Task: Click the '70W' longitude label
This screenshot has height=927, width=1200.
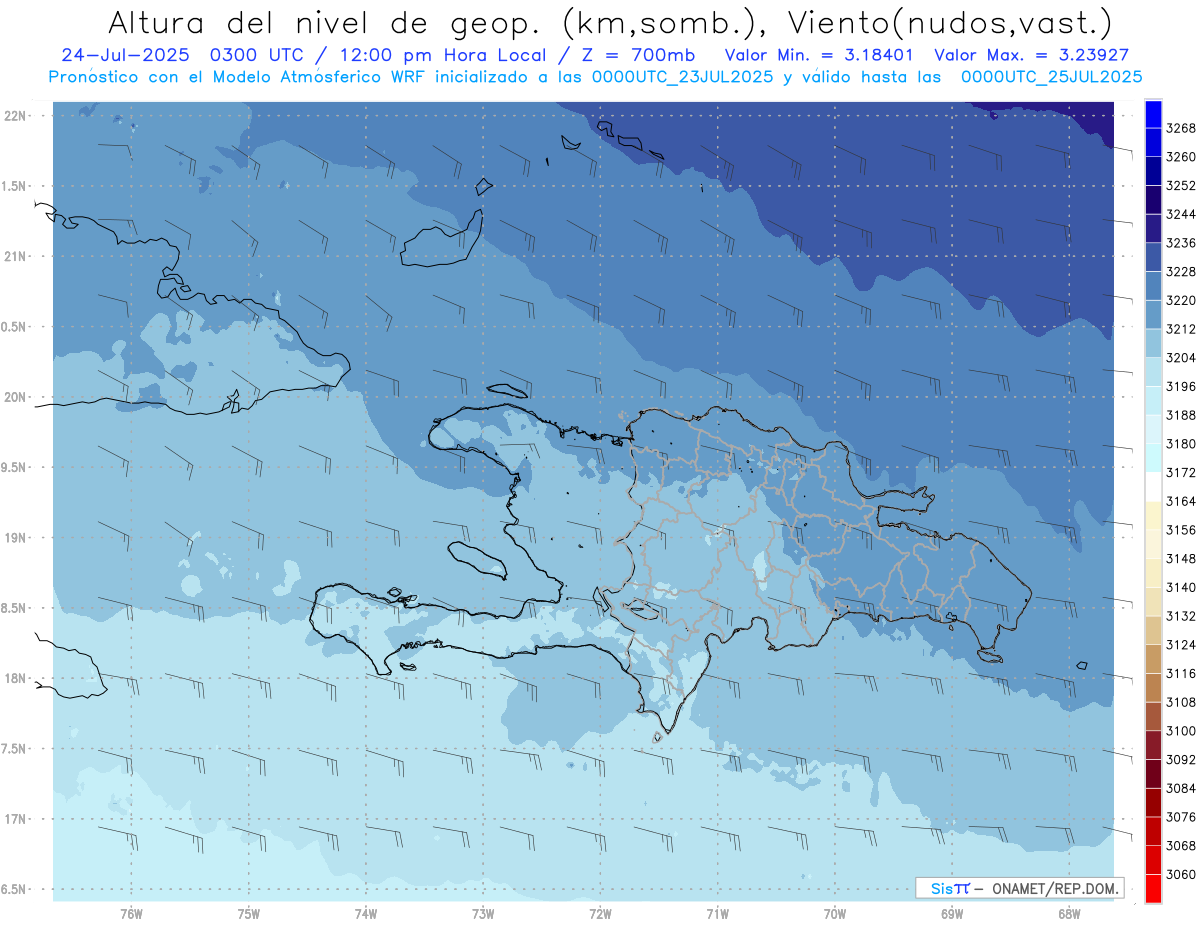Action: [x=835, y=914]
